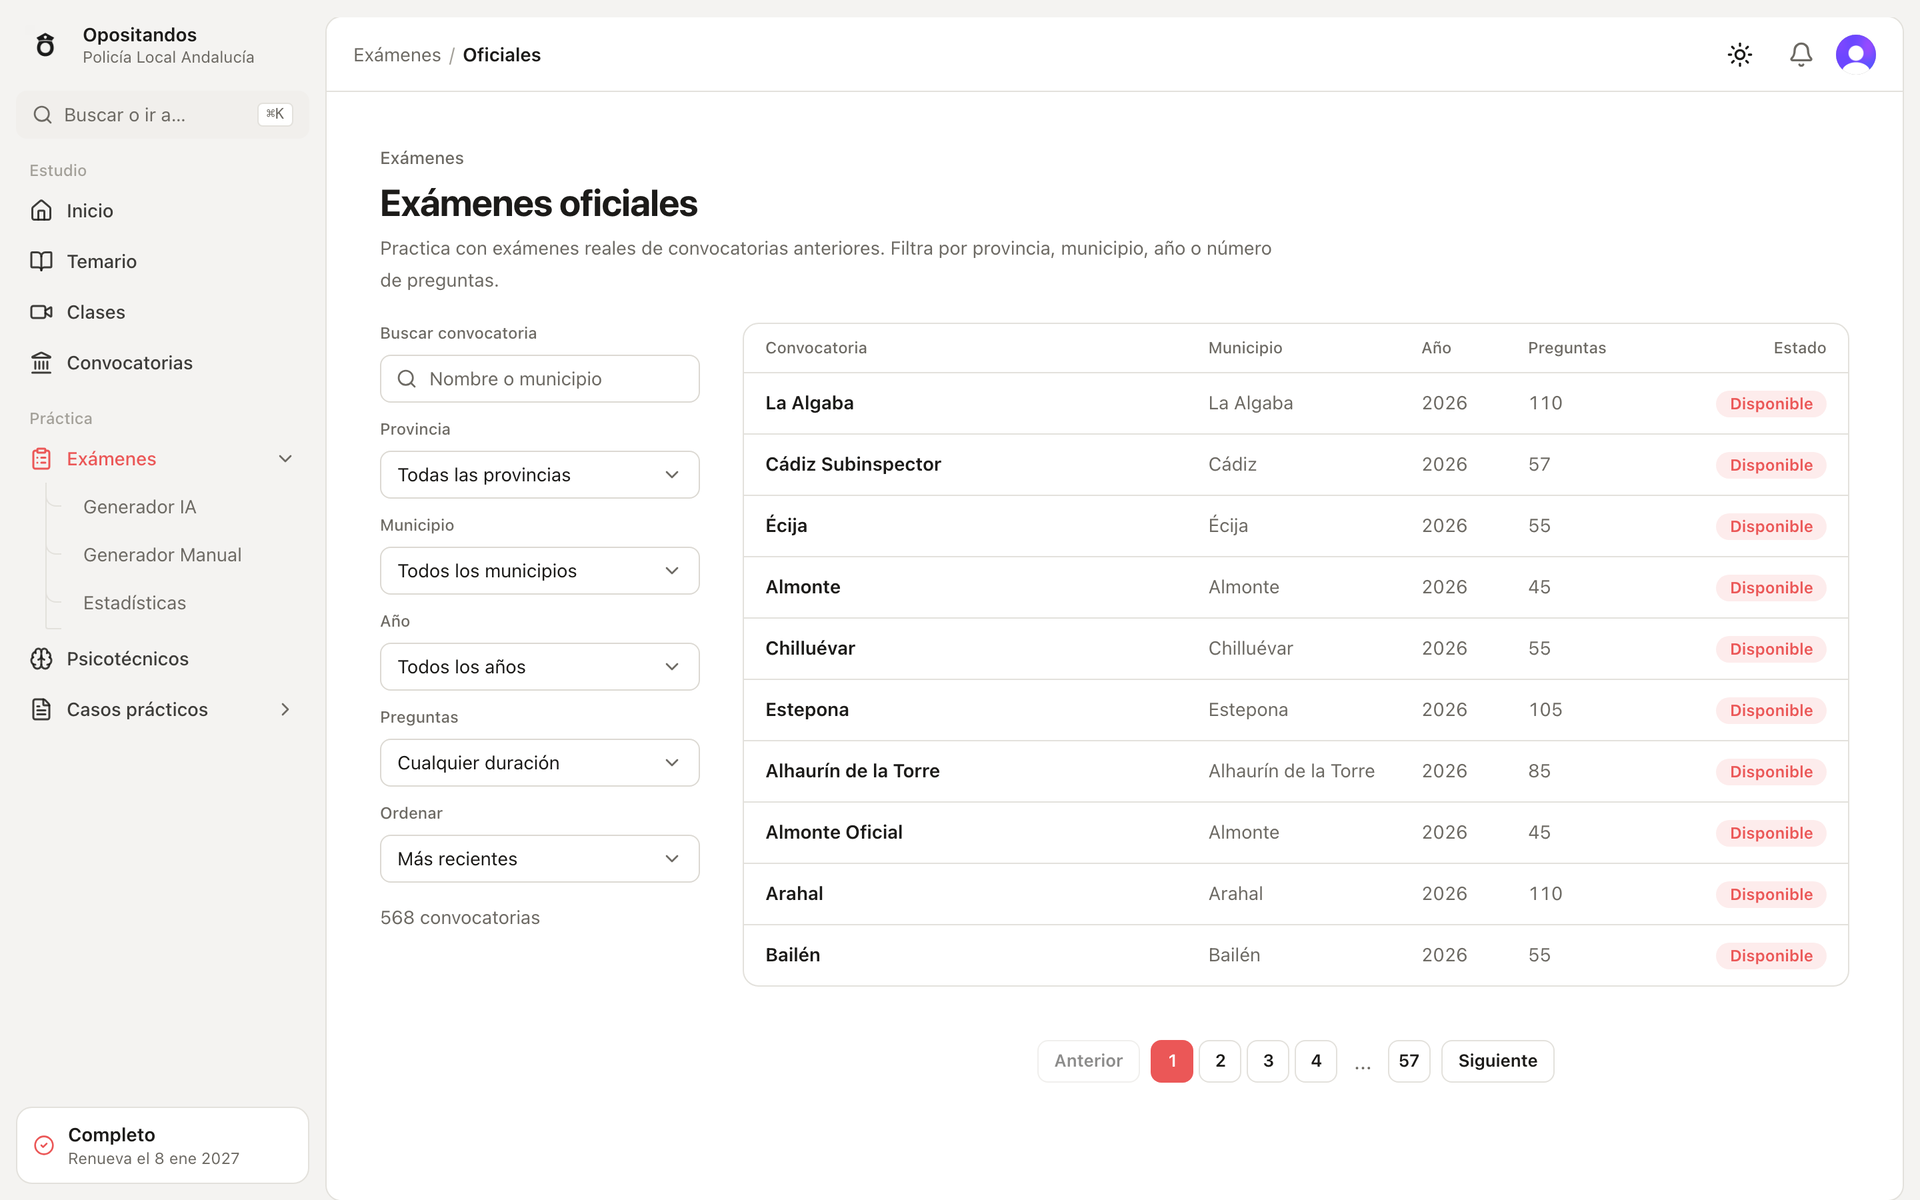Click the Disponible badge for Écija
This screenshot has width=1920, height=1200.
pyautogui.click(x=1771, y=526)
